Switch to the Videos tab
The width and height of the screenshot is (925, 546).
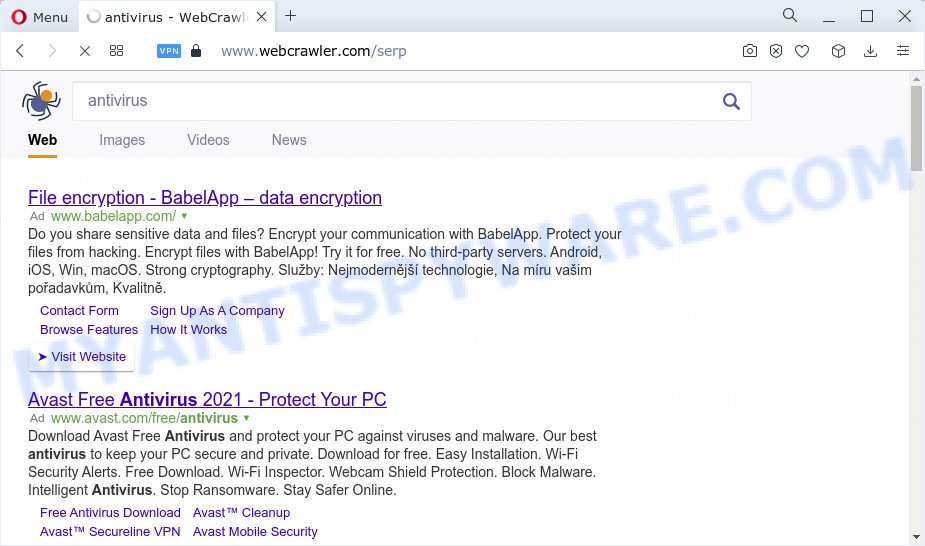[208, 140]
